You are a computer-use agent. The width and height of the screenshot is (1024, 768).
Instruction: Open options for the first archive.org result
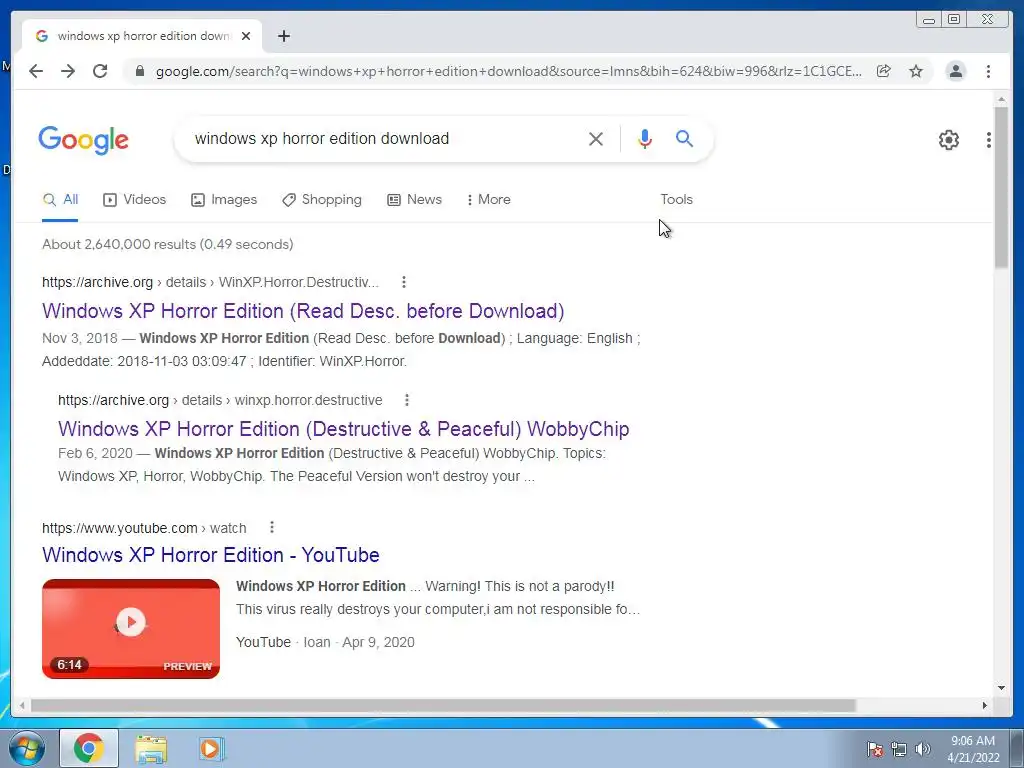click(404, 282)
